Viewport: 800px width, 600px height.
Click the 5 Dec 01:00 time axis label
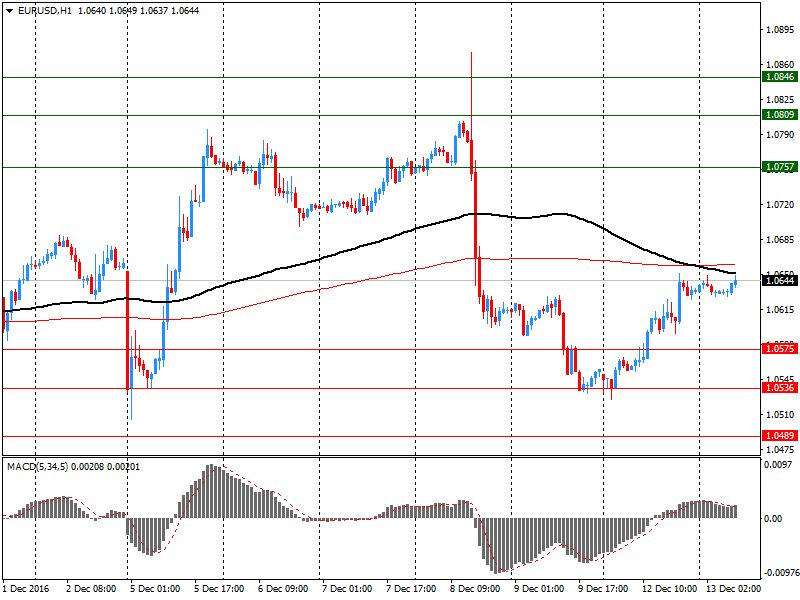[x=155, y=589]
